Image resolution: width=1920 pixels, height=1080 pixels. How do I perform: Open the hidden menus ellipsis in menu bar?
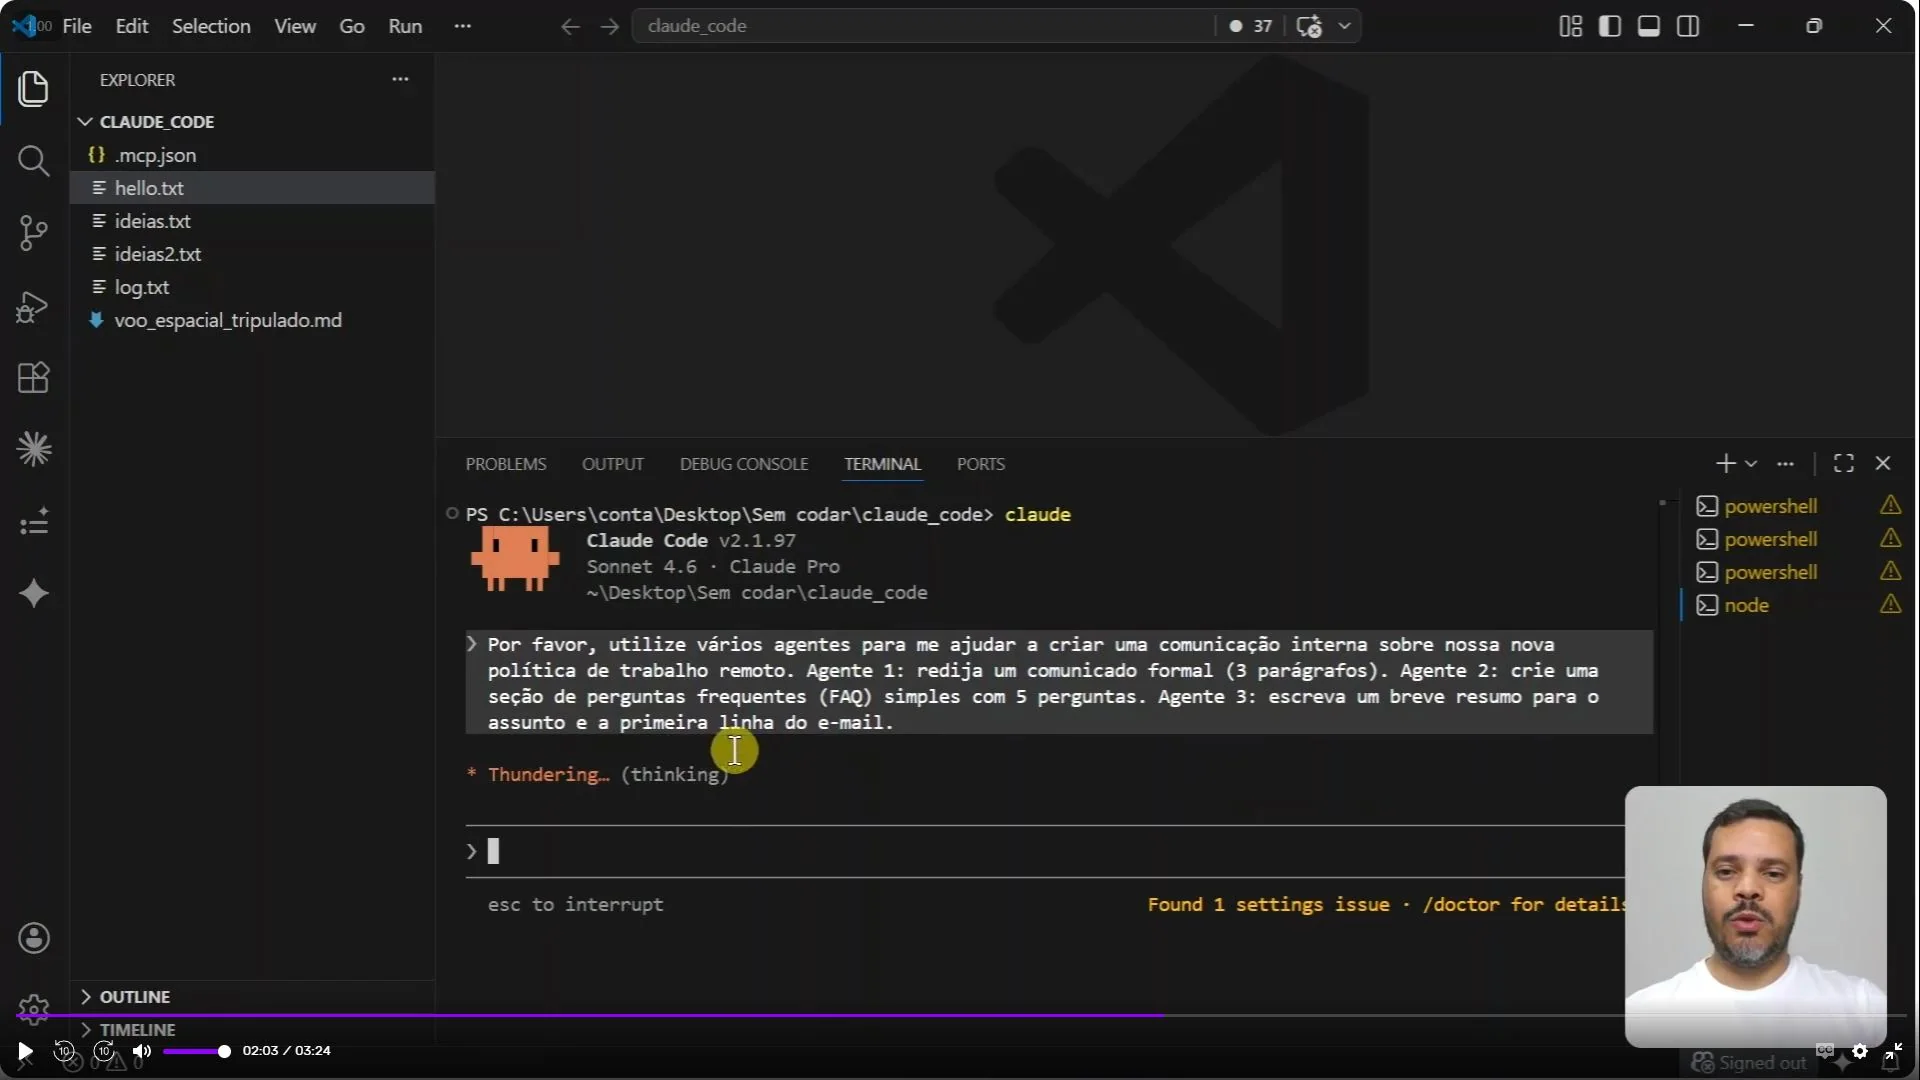pyautogui.click(x=462, y=26)
